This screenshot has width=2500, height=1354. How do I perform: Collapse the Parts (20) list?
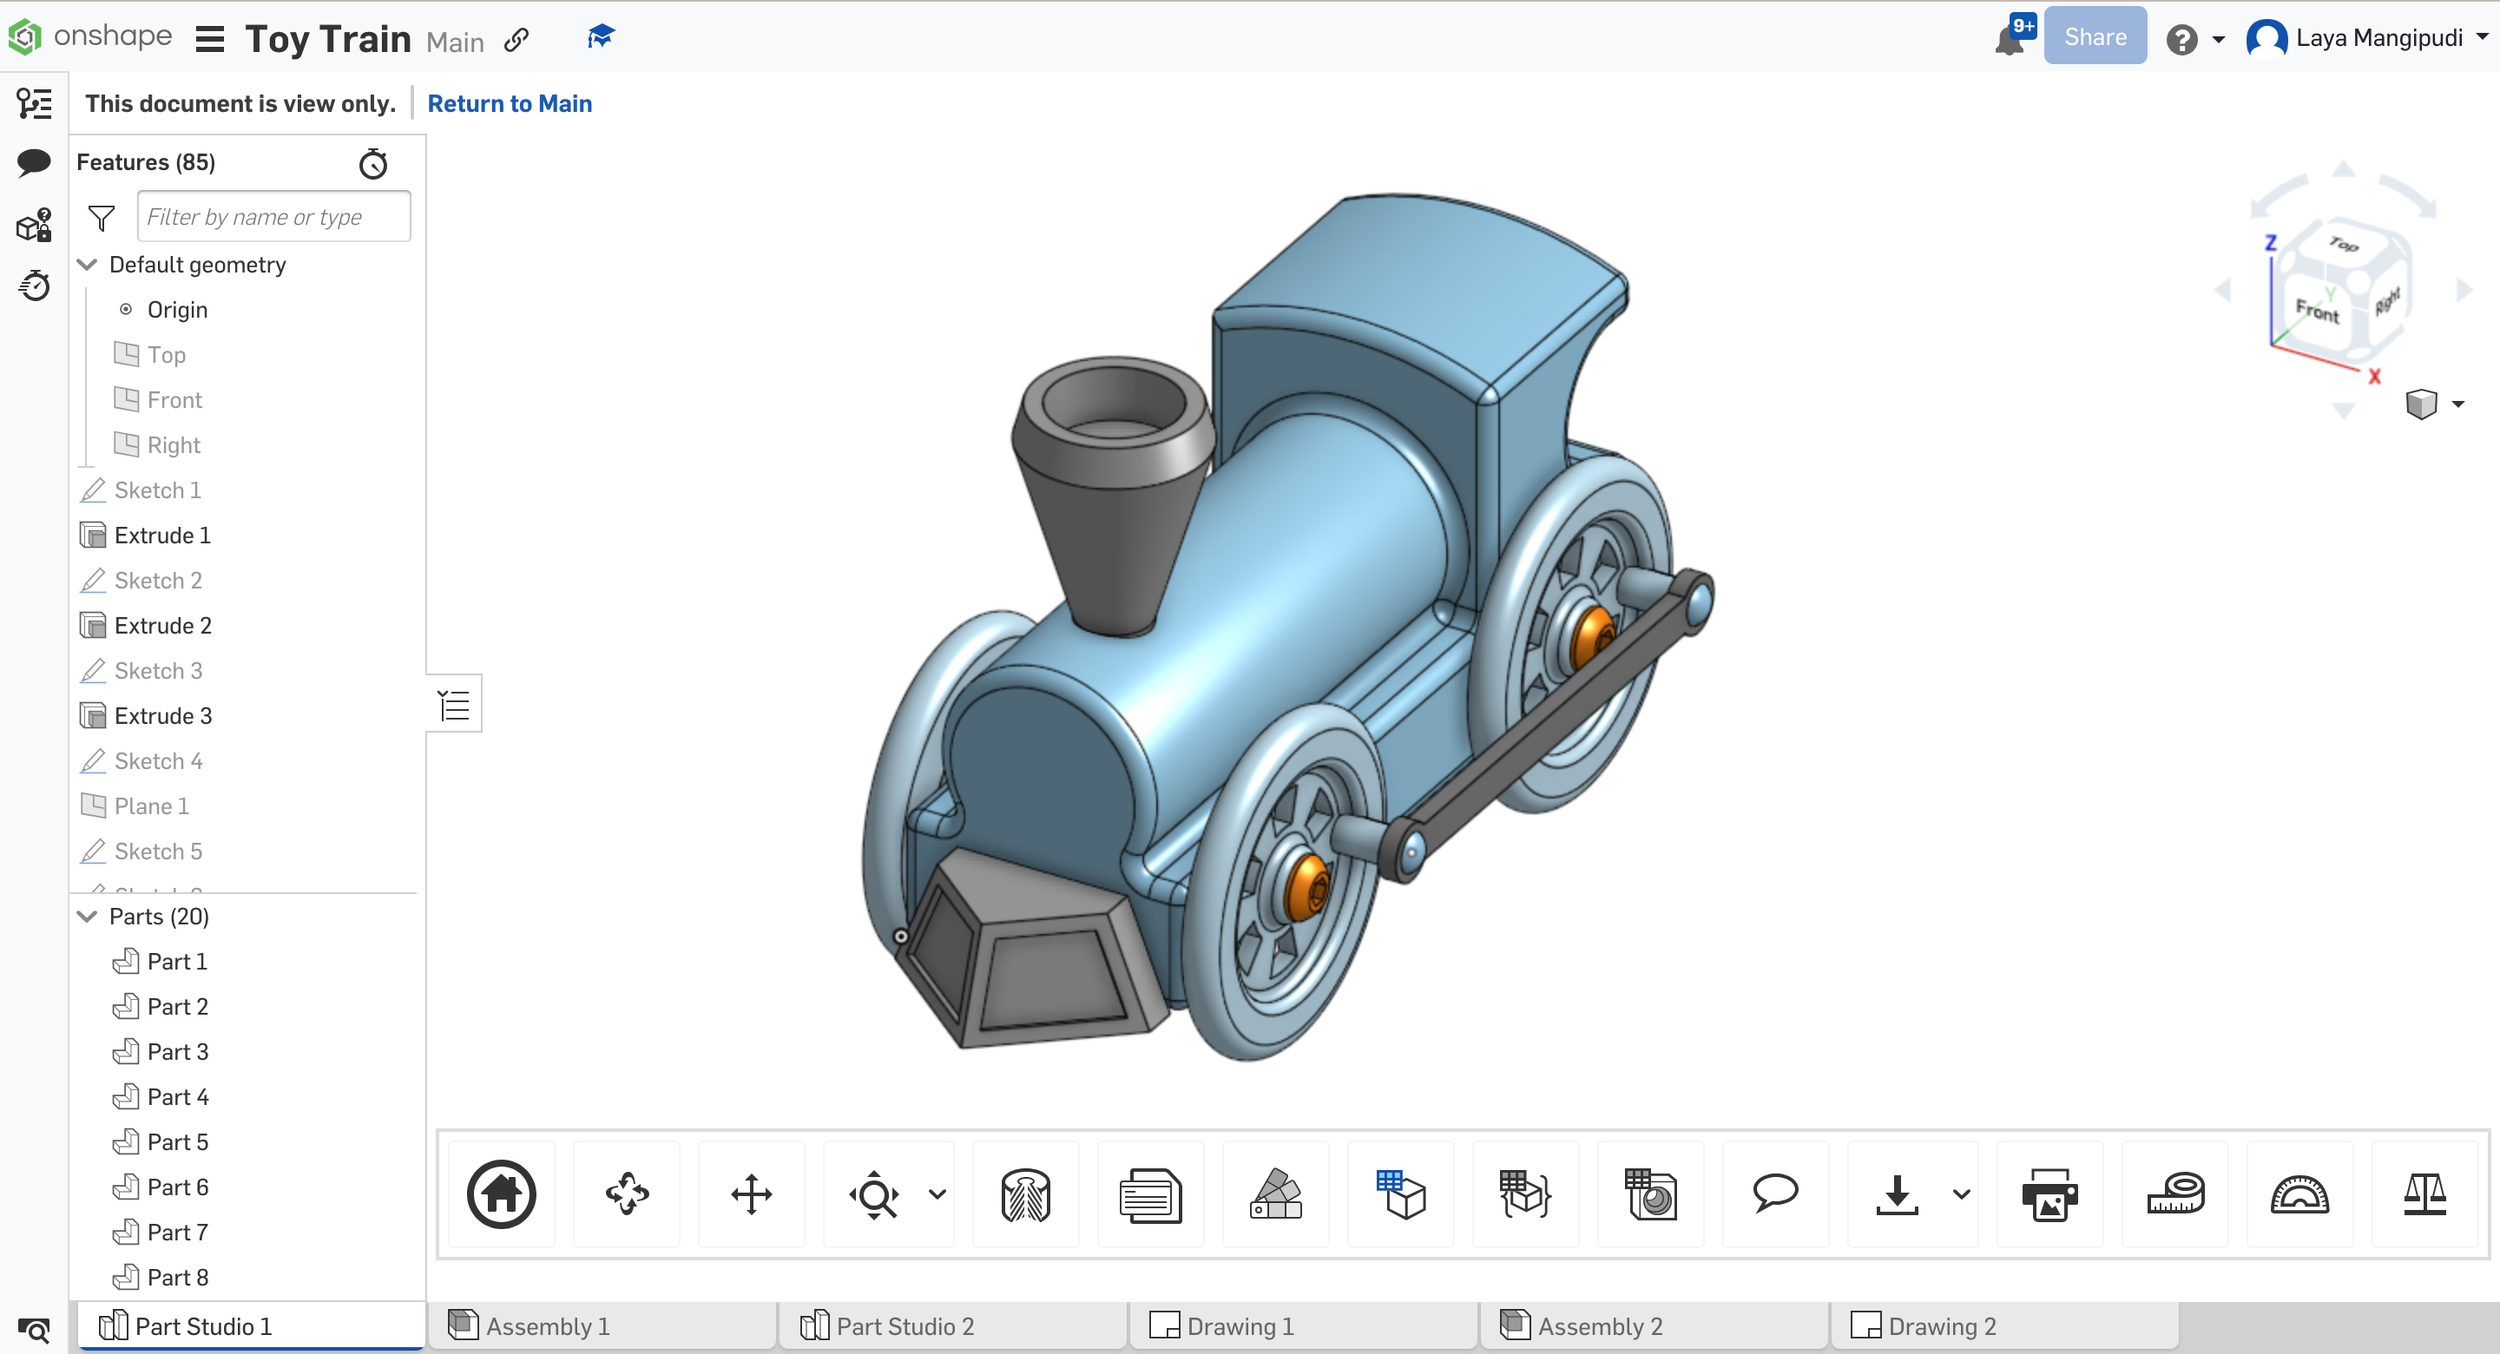pyautogui.click(x=88, y=916)
